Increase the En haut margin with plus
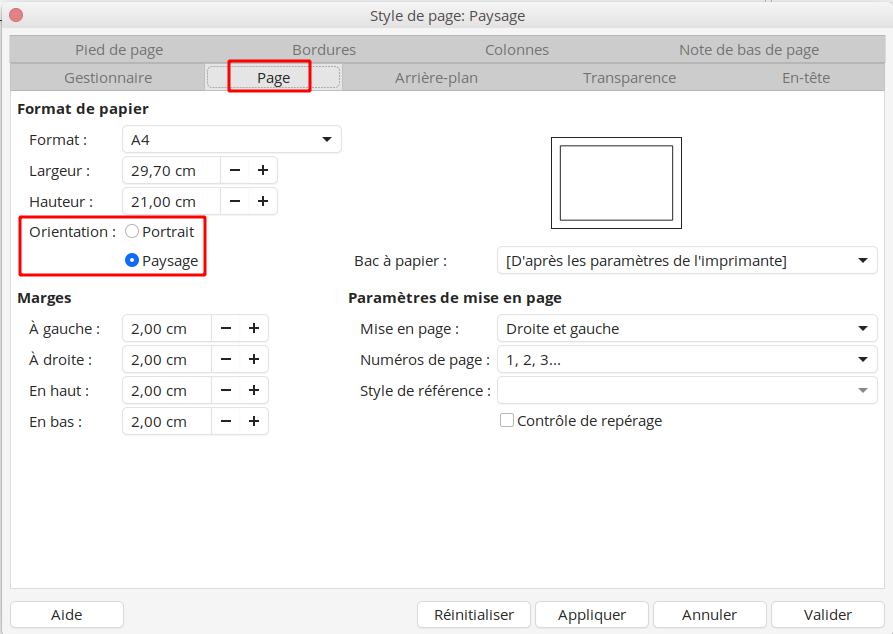Screen dimensions: 893x634 (x=254, y=390)
